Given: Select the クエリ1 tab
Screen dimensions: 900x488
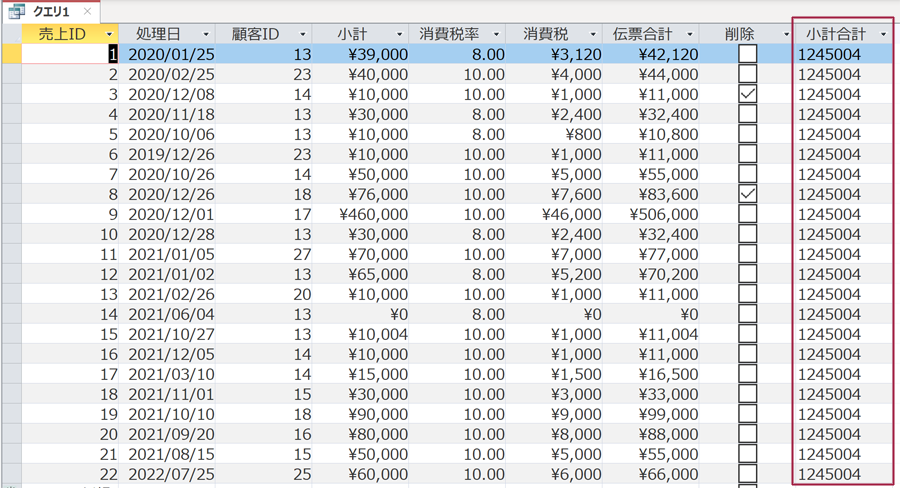Looking at the screenshot, I should [52, 11].
